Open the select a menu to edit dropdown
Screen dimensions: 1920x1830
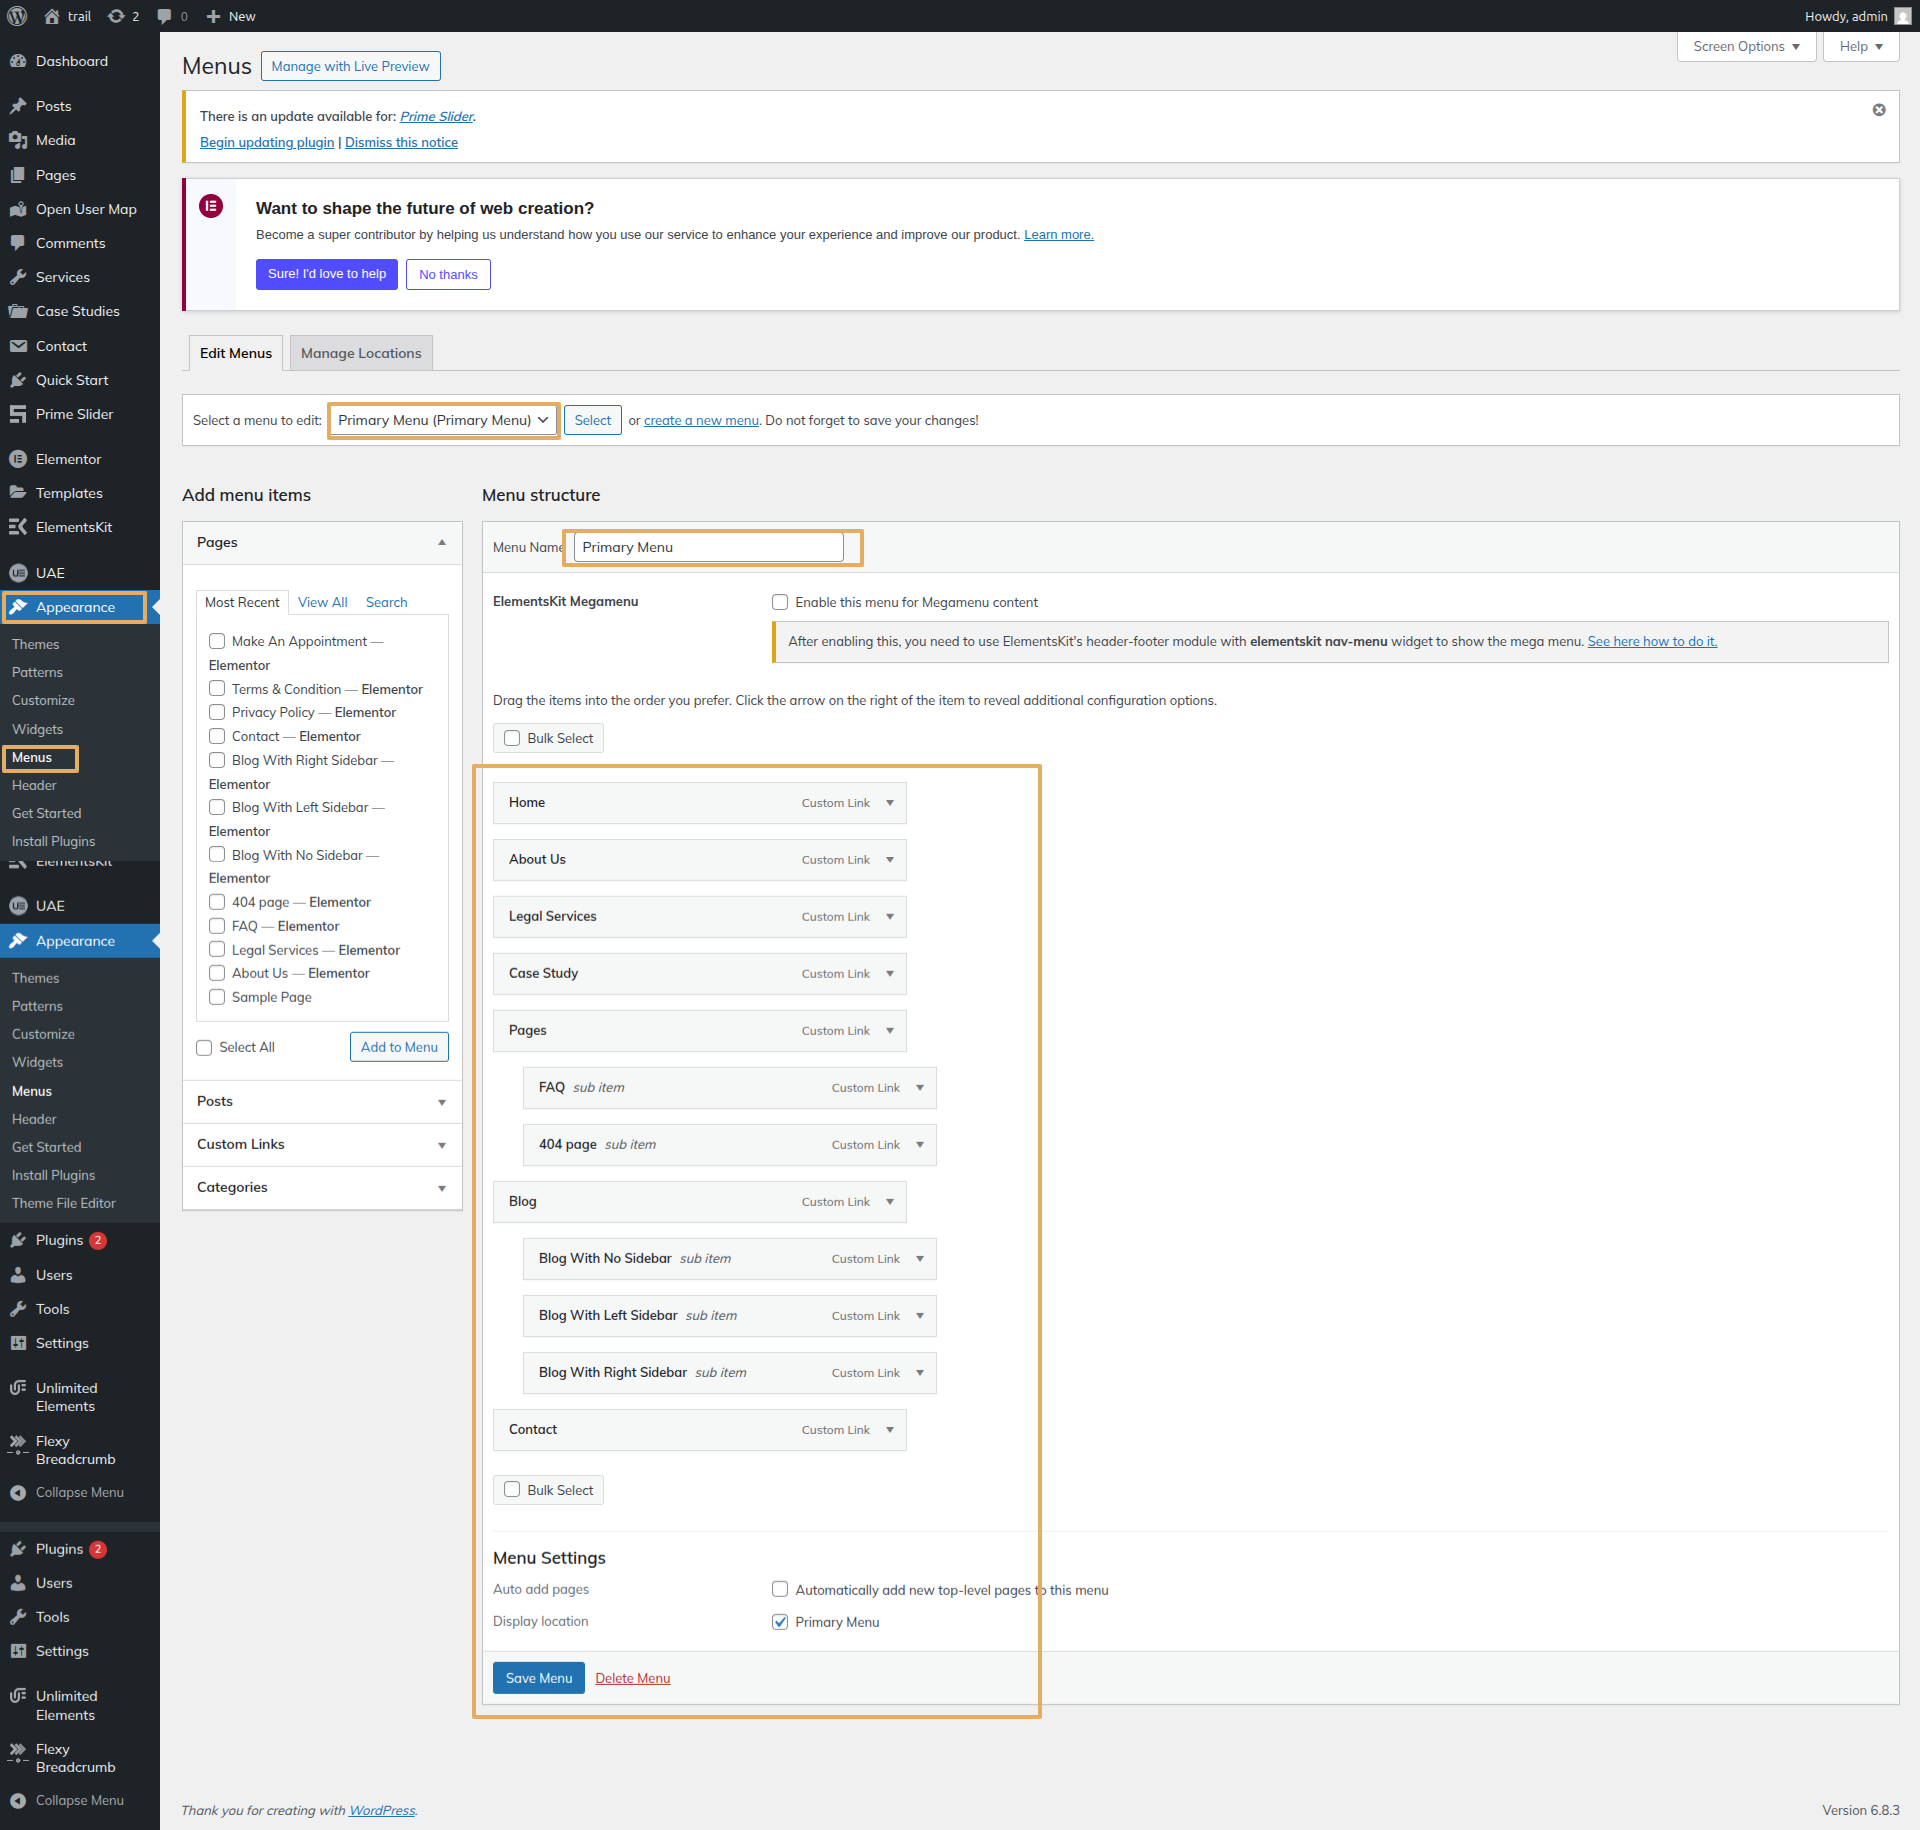[x=444, y=420]
